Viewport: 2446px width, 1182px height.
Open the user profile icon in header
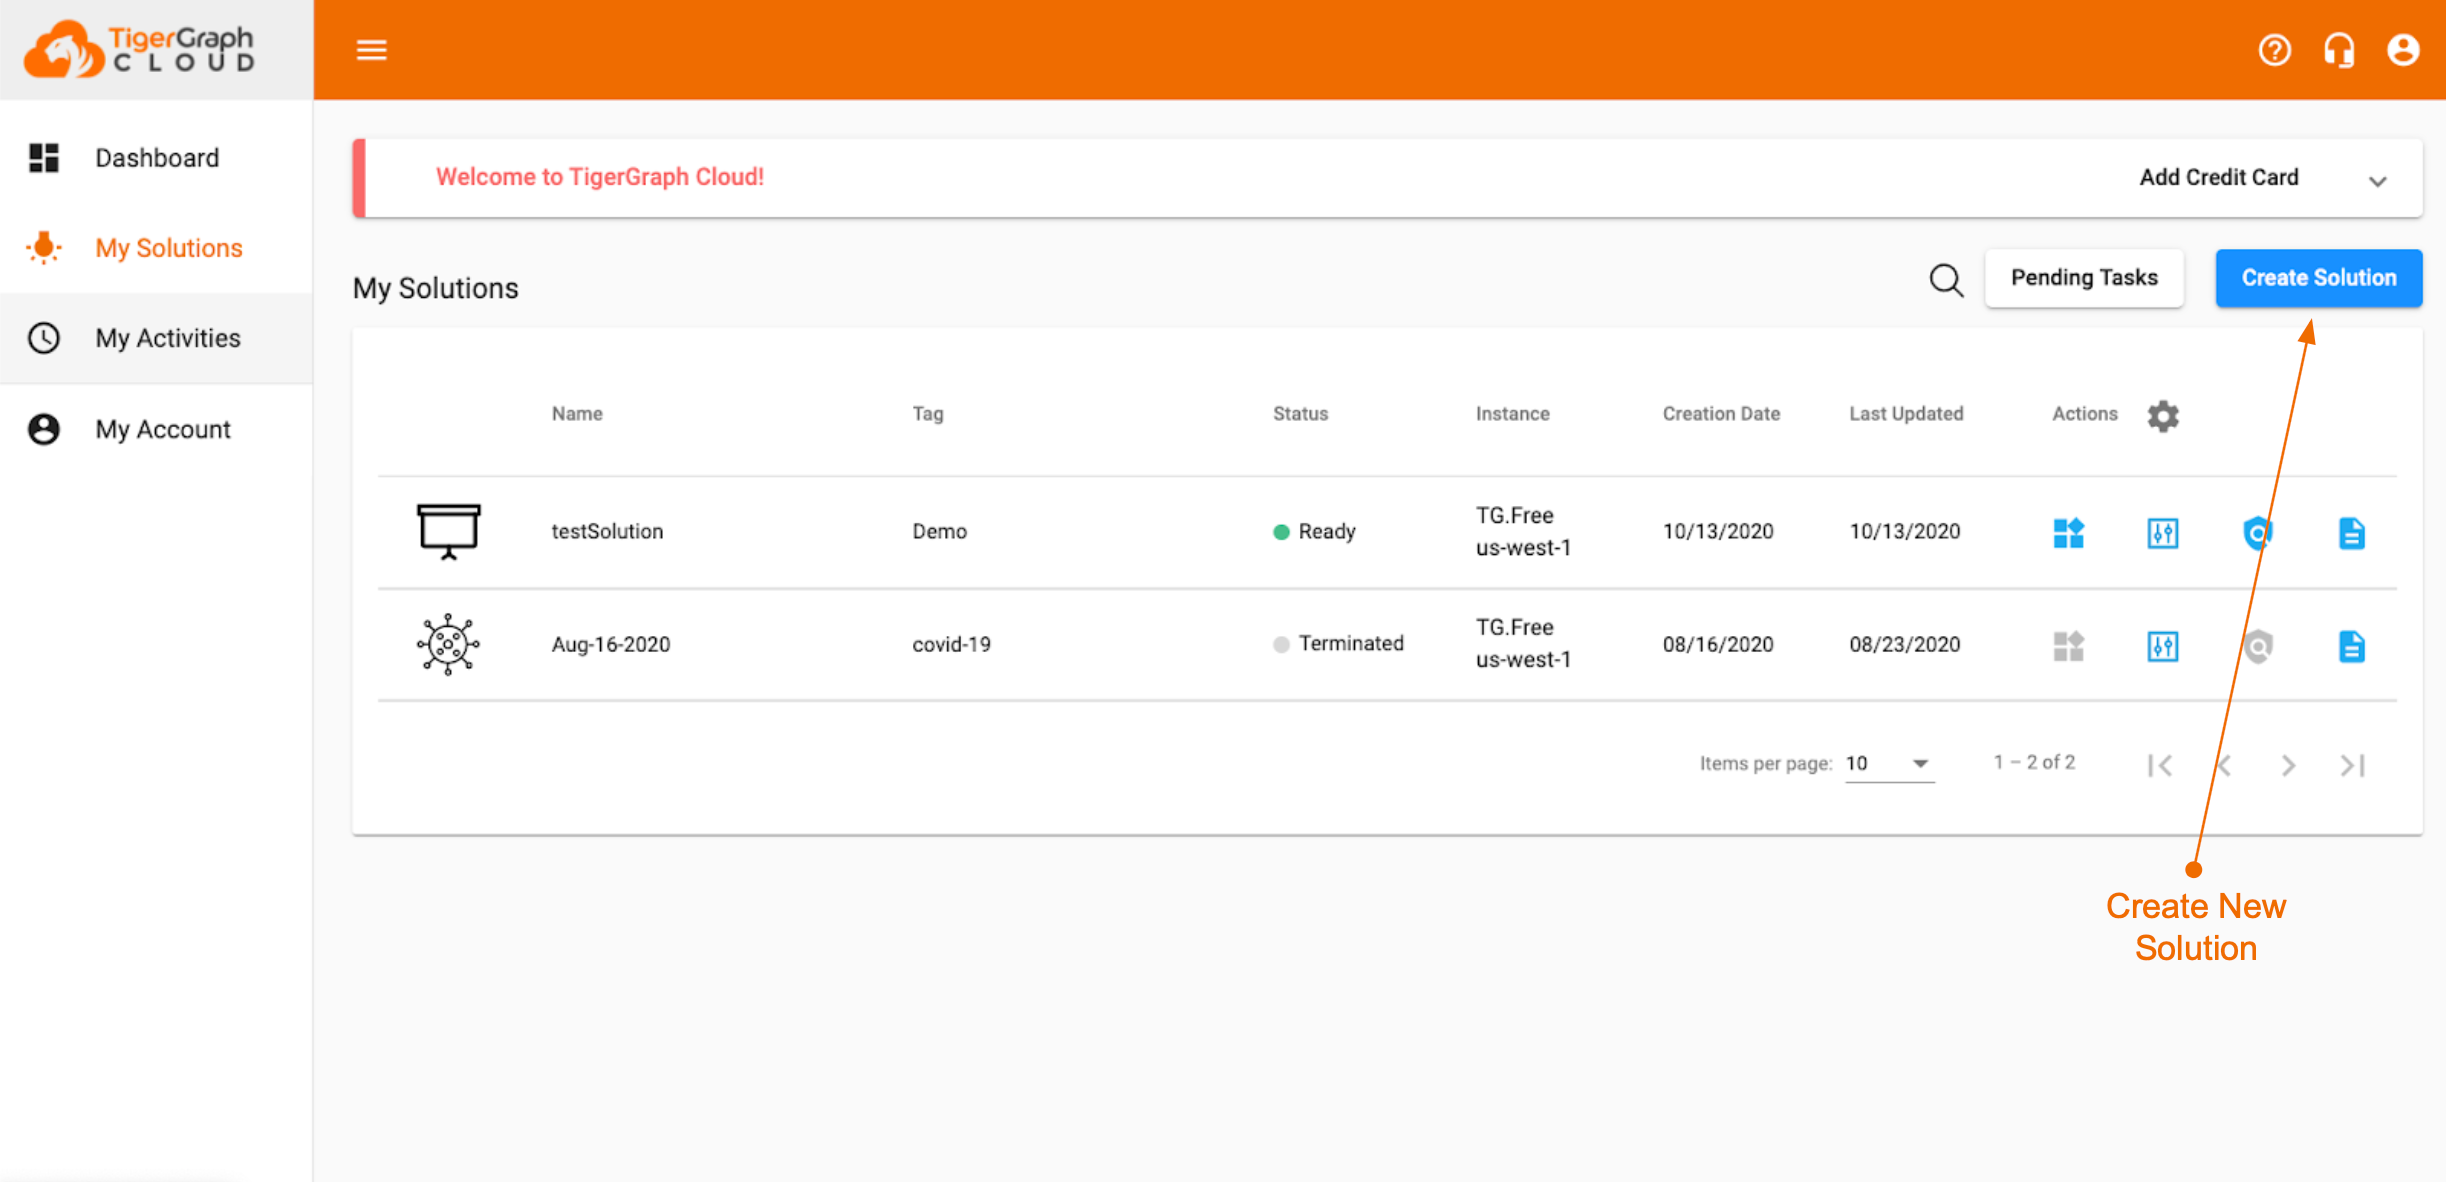pyautogui.click(x=2402, y=50)
